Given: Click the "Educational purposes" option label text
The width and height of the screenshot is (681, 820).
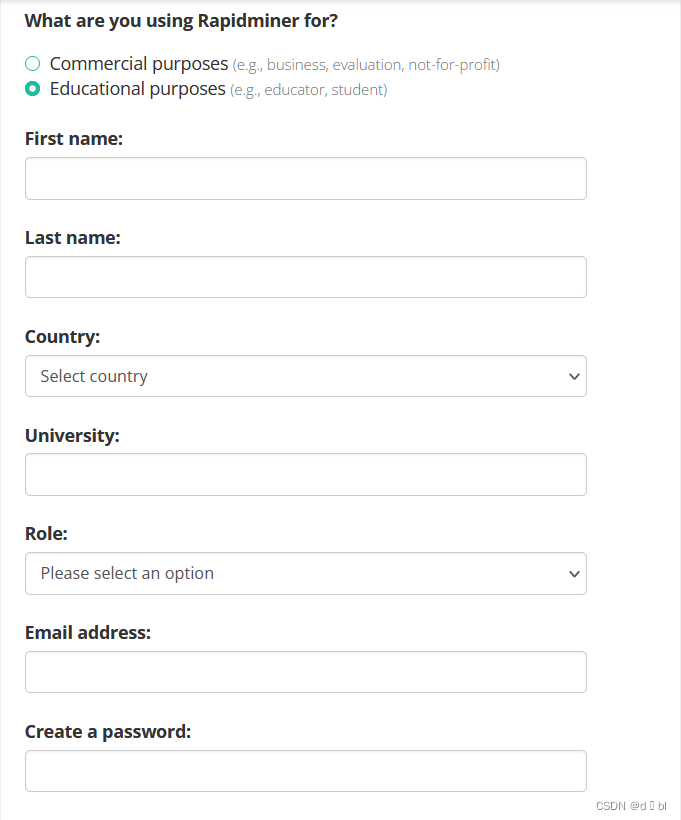Looking at the screenshot, I should click(x=137, y=89).
